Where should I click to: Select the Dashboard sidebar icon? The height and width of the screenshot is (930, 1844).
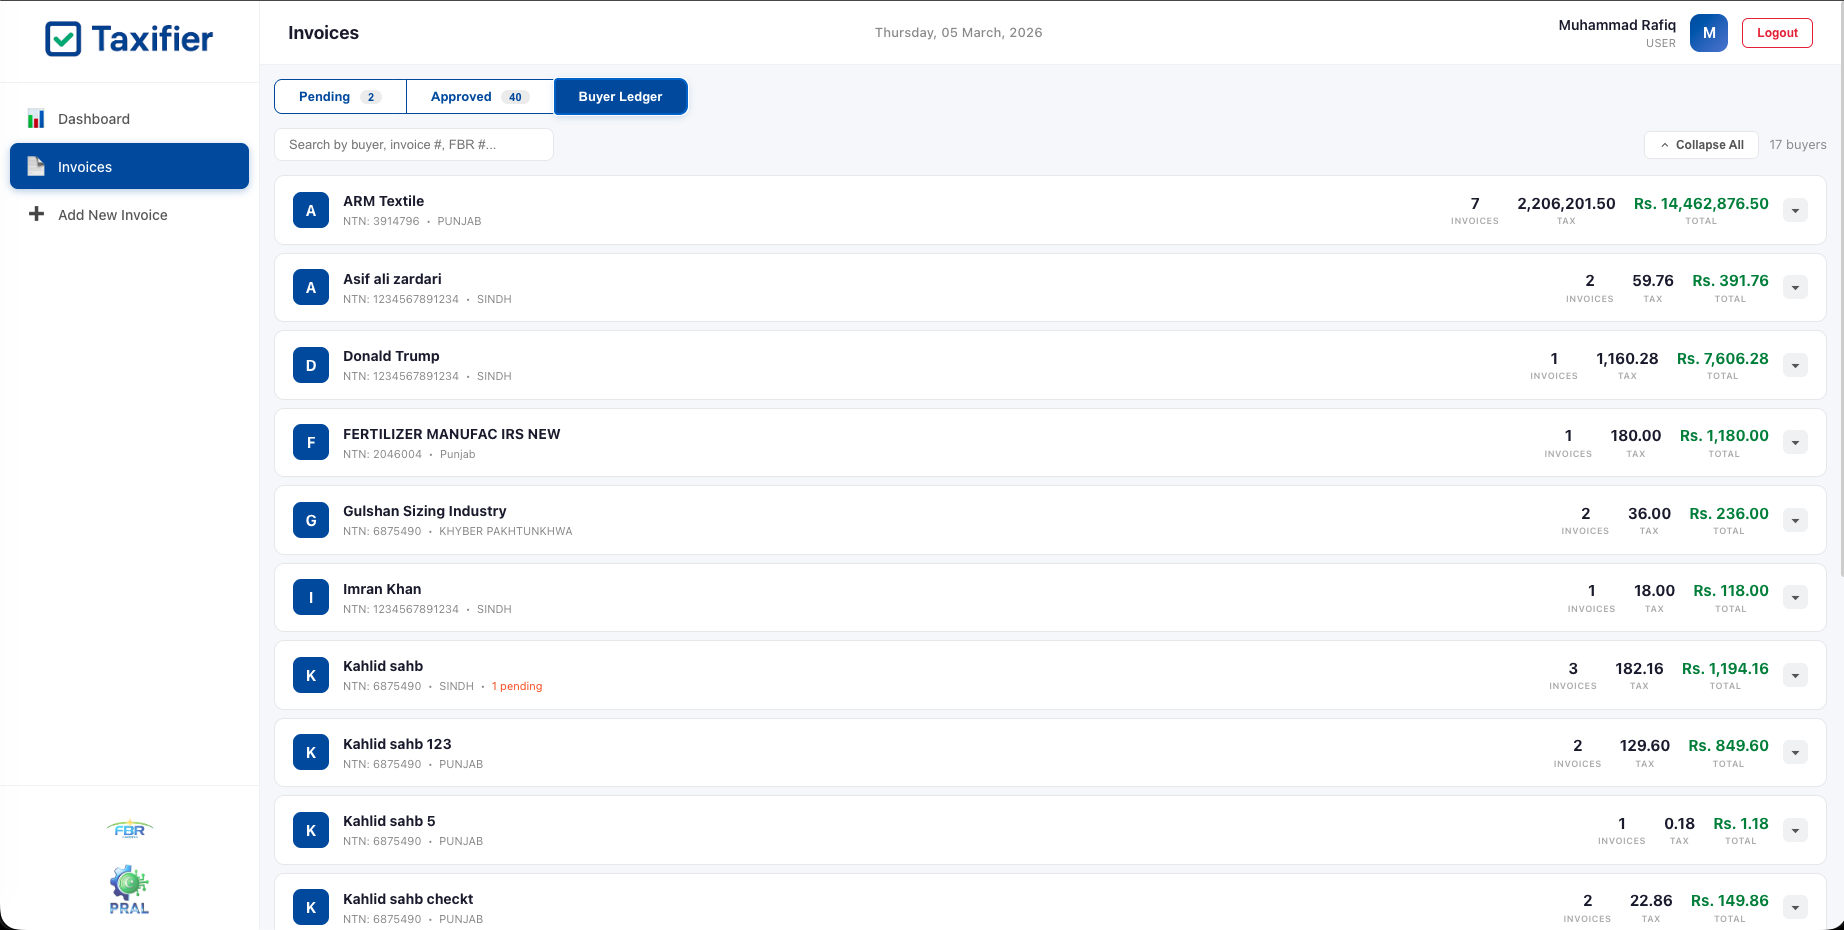36,118
